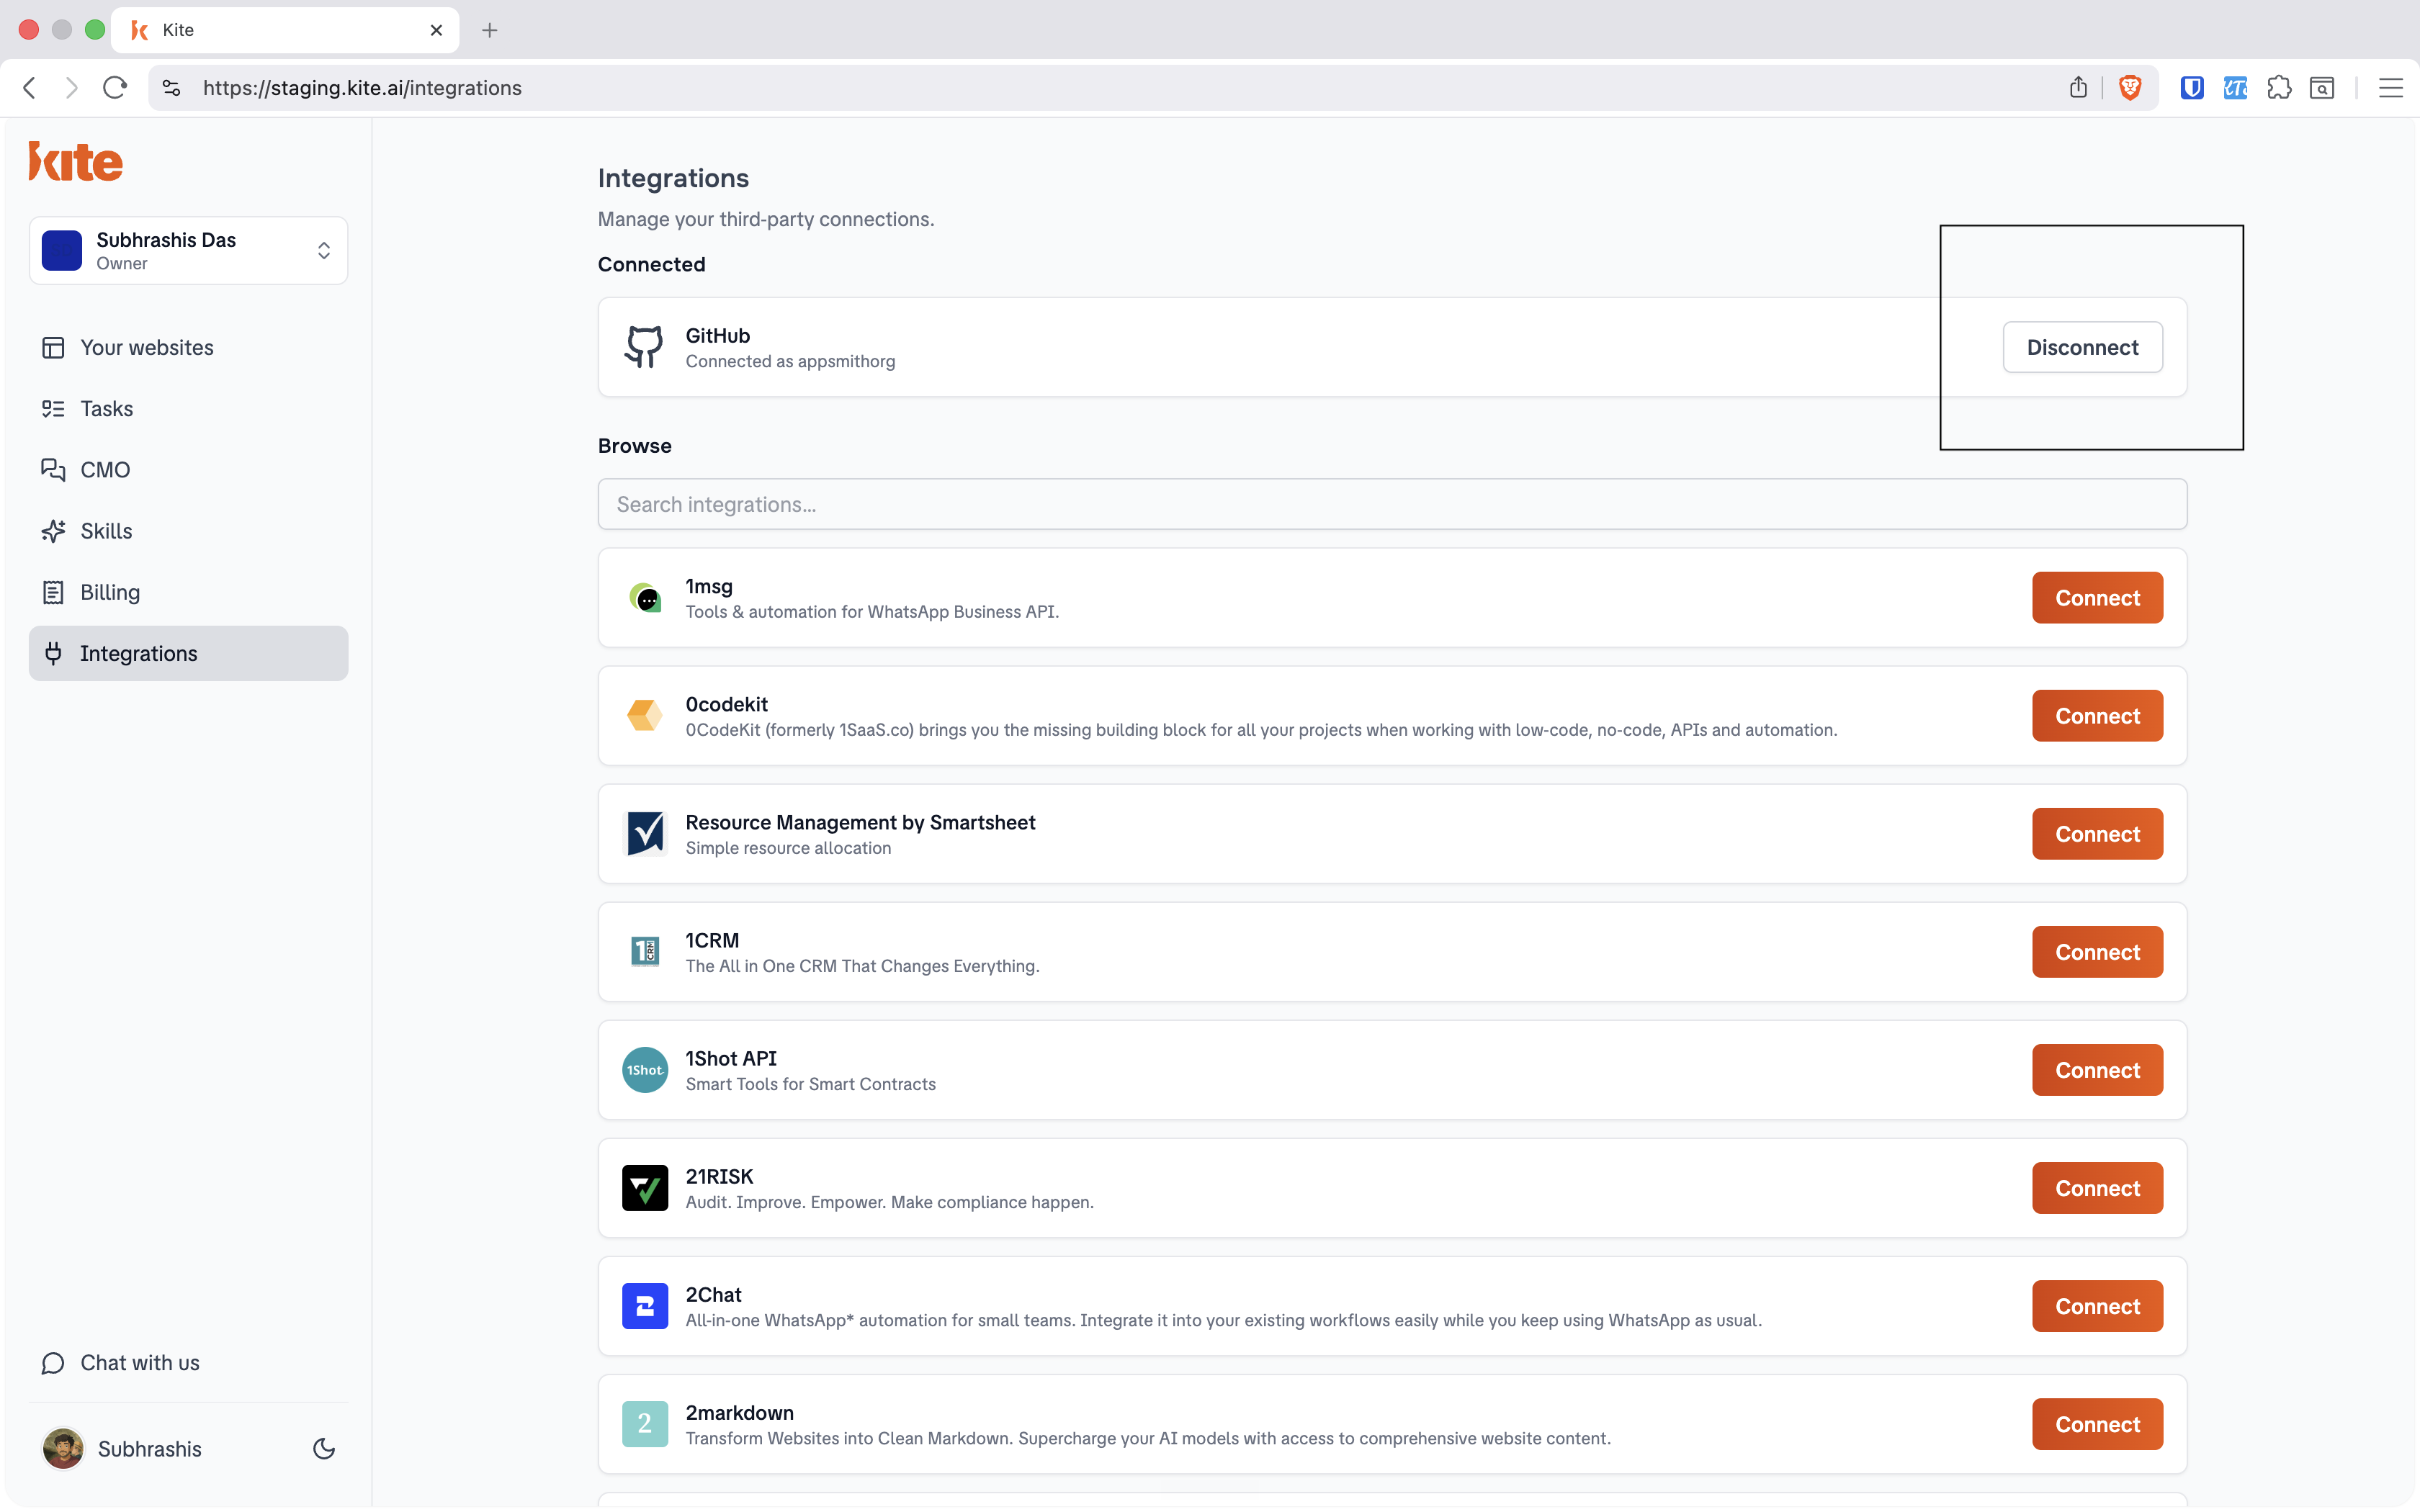Open the browser hamburger menu
The image size is (2420, 1512).
(x=2391, y=88)
